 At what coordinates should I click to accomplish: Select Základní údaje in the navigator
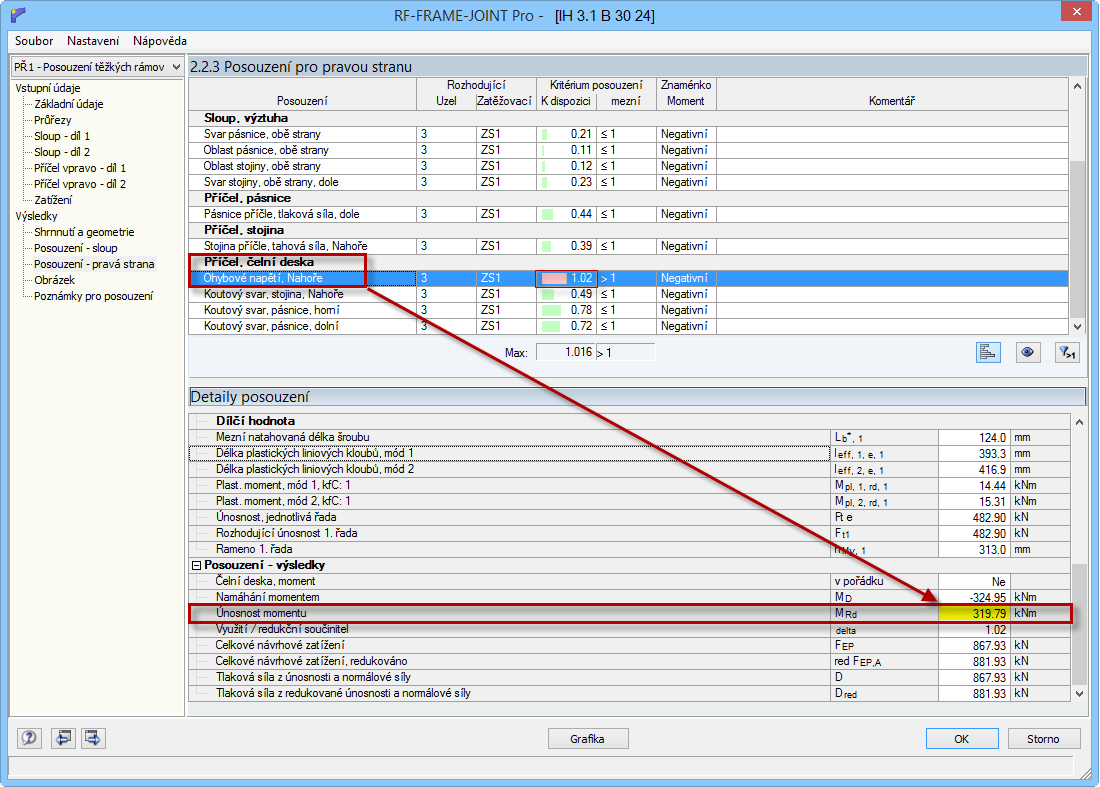(x=69, y=104)
